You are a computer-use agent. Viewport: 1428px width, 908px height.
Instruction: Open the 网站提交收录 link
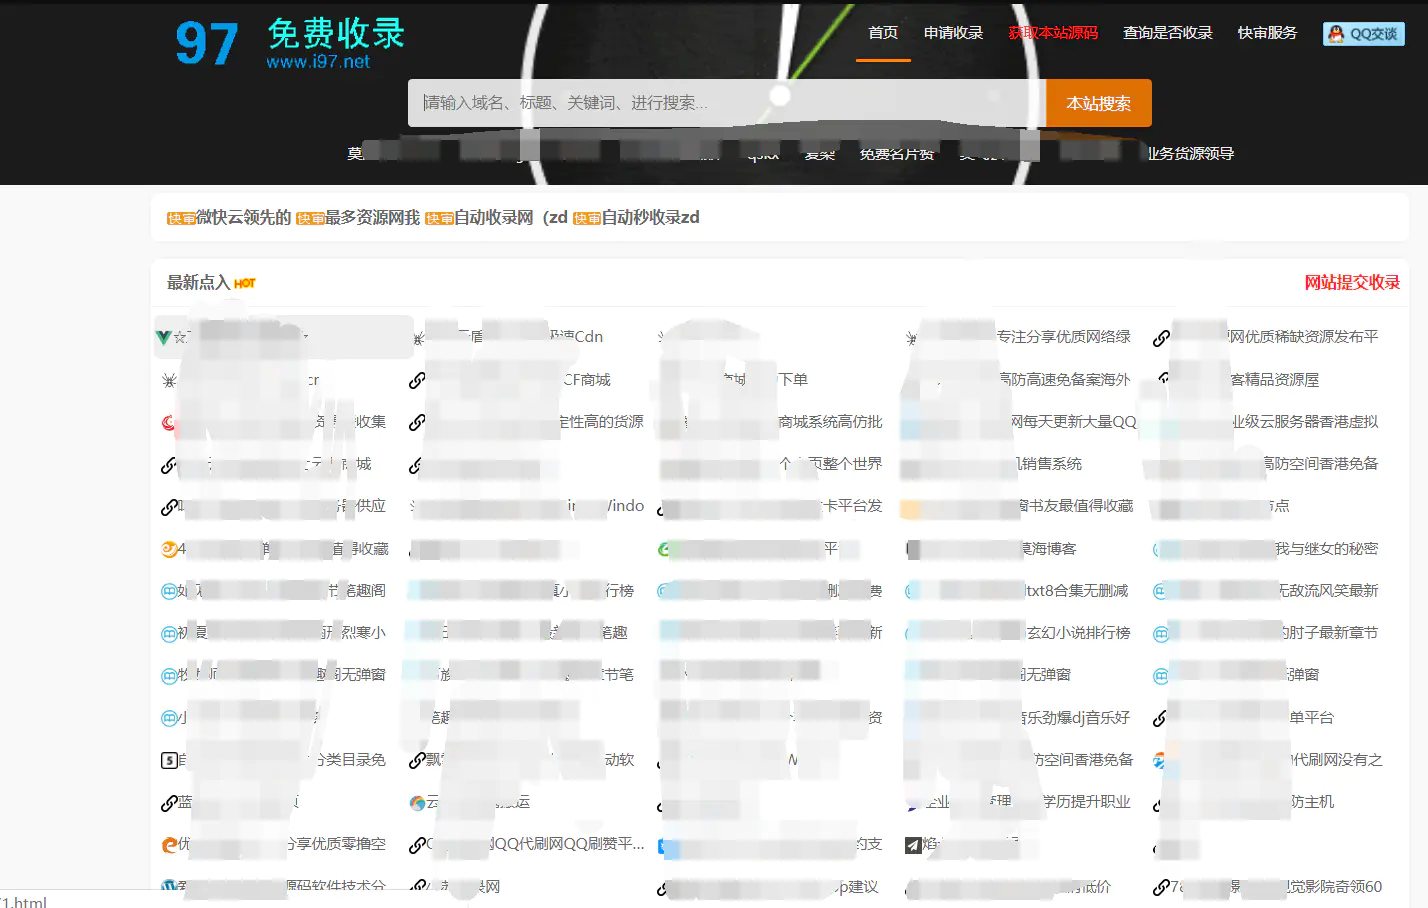(1352, 282)
